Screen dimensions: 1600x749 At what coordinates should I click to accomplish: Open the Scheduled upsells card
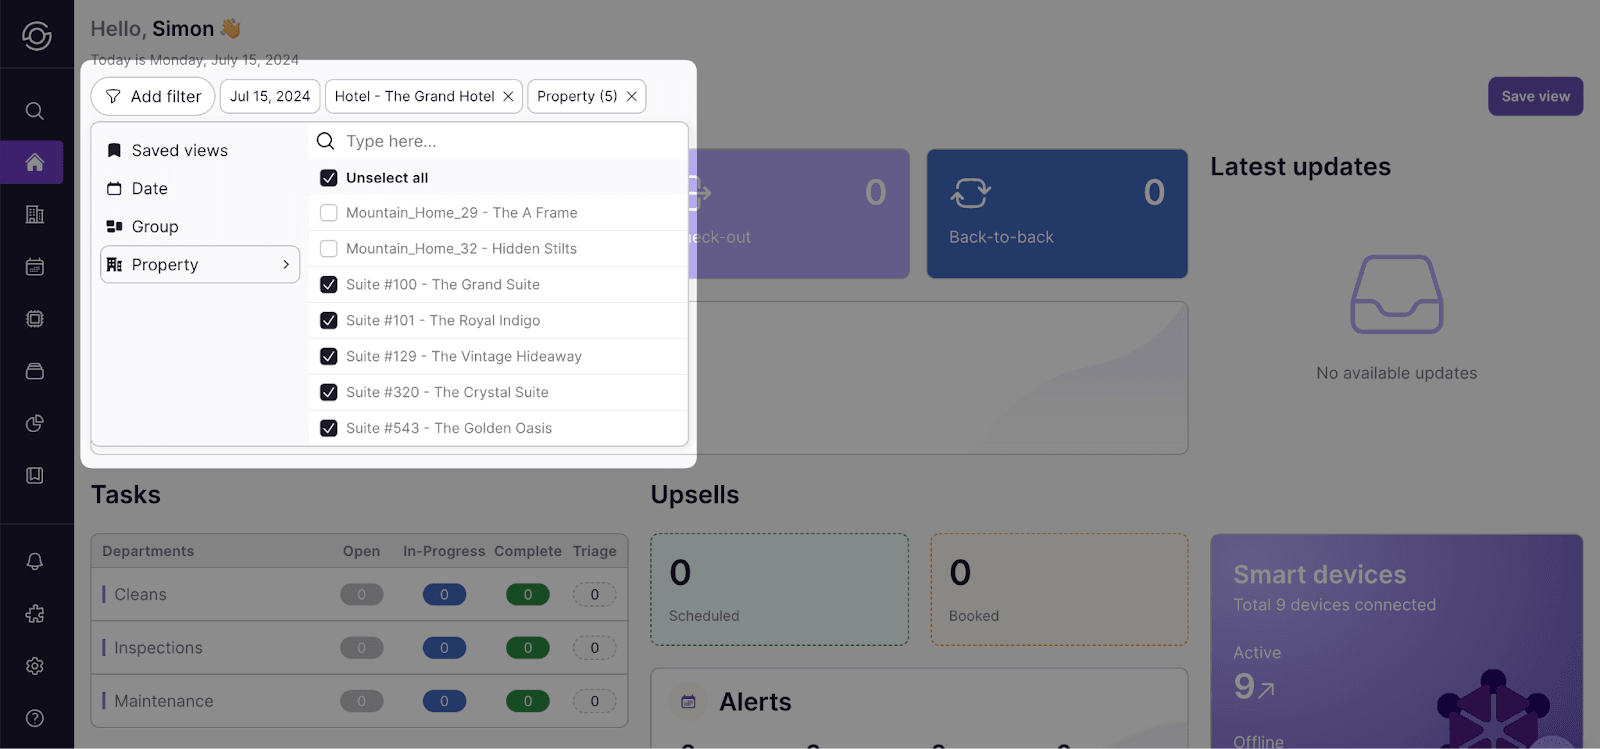click(x=779, y=589)
